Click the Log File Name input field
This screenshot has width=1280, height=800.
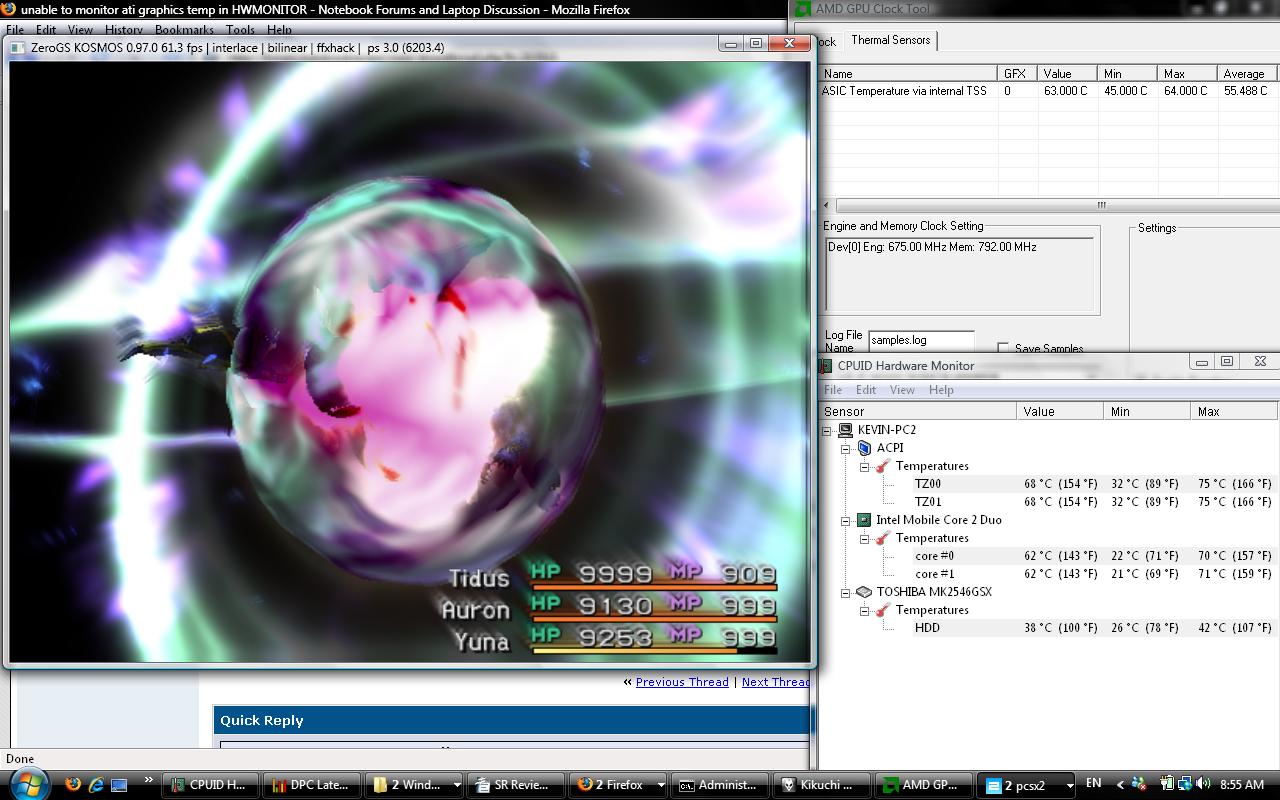[921, 340]
